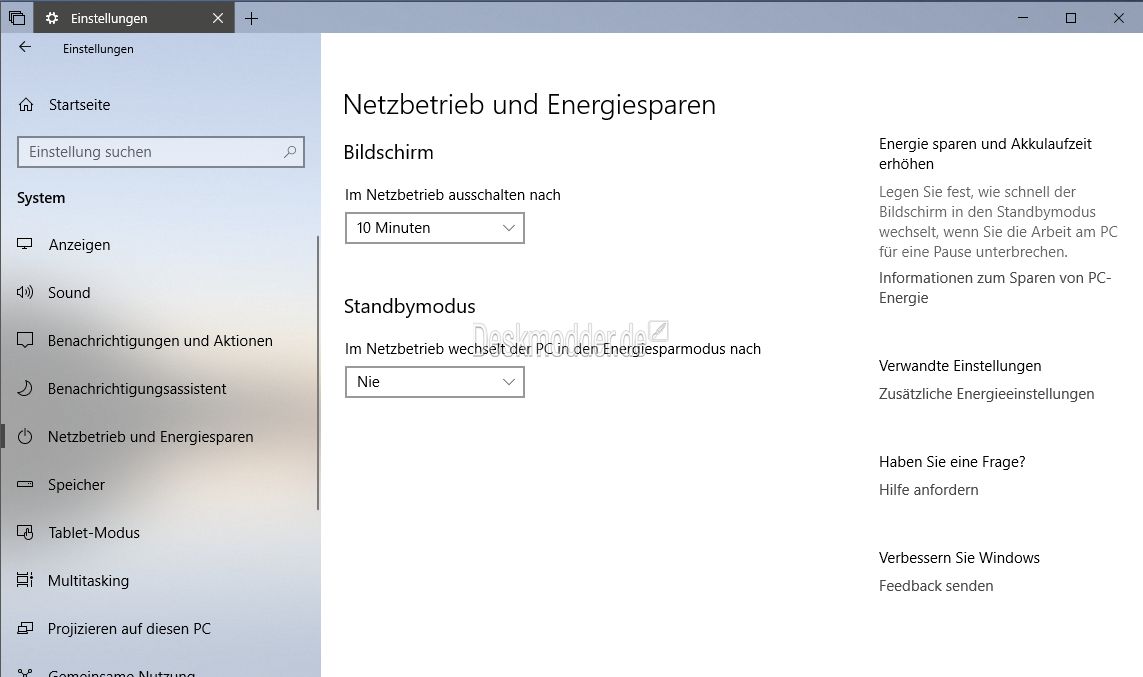The height and width of the screenshot is (677, 1143).
Task: Open Gemeinsame Nutzung entry
Action: click(x=122, y=673)
